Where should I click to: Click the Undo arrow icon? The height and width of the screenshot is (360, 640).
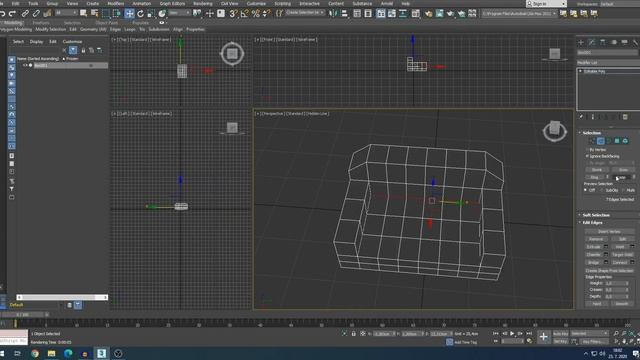coord(2,13)
